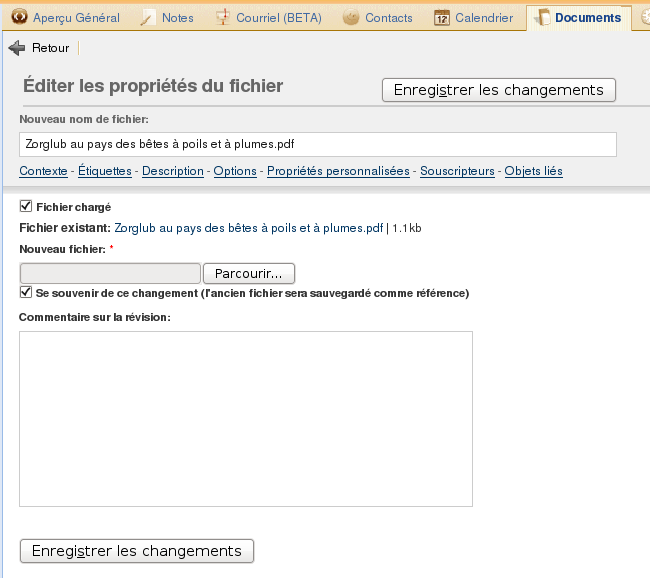Image resolution: width=650 pixels, height=578 pixels.
Task: Click the Calendrier calendar icon
Action: (x=441, y=17)
